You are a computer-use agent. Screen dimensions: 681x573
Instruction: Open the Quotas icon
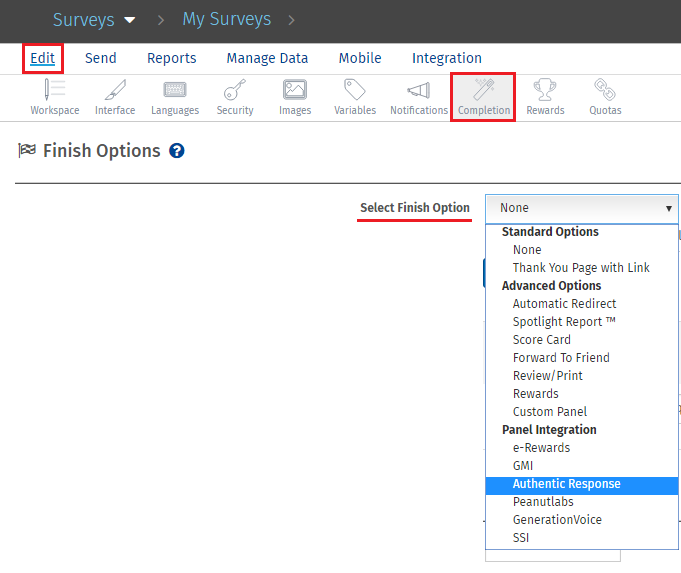(604, 91)
